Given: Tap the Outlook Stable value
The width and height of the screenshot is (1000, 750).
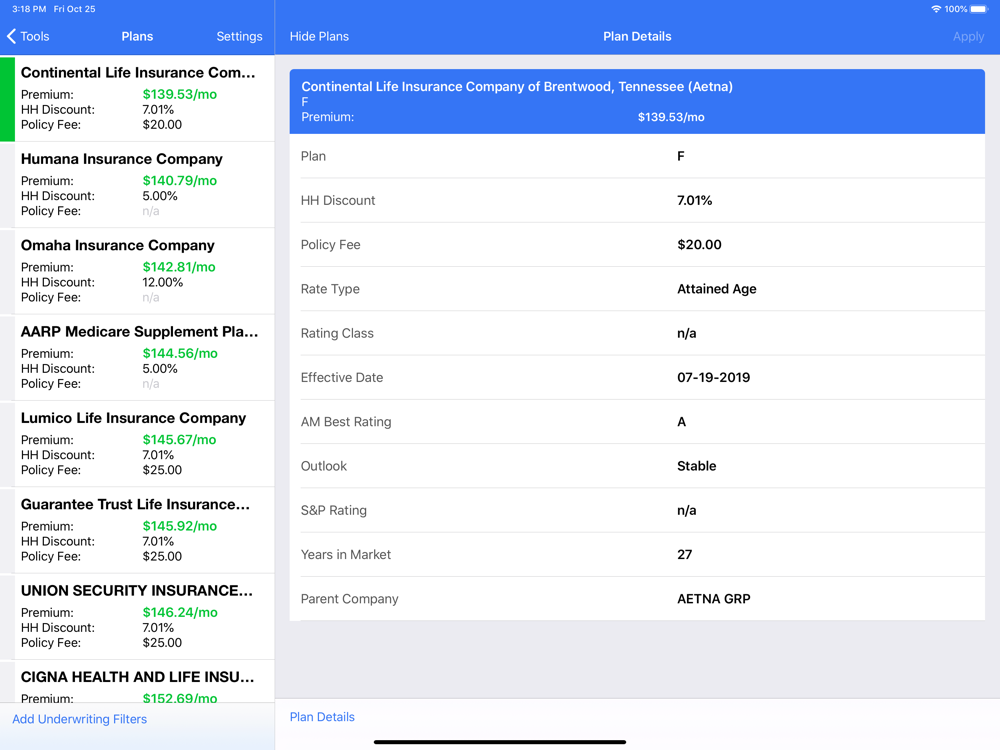Looking at the screenshot, I should 696,466.
